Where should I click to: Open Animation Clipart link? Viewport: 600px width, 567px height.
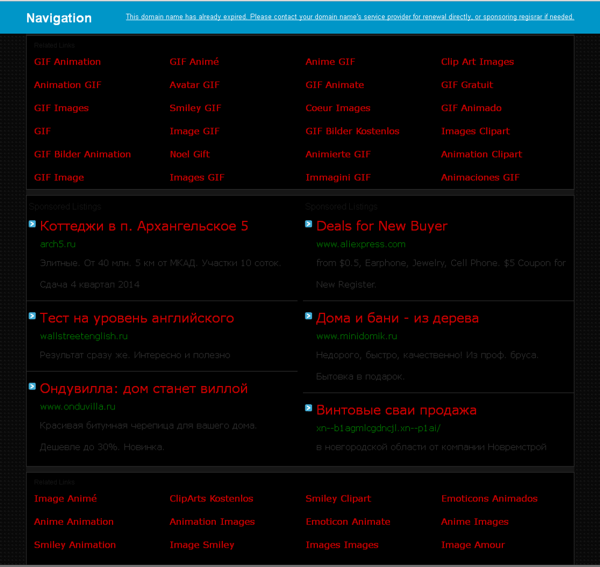481,154
